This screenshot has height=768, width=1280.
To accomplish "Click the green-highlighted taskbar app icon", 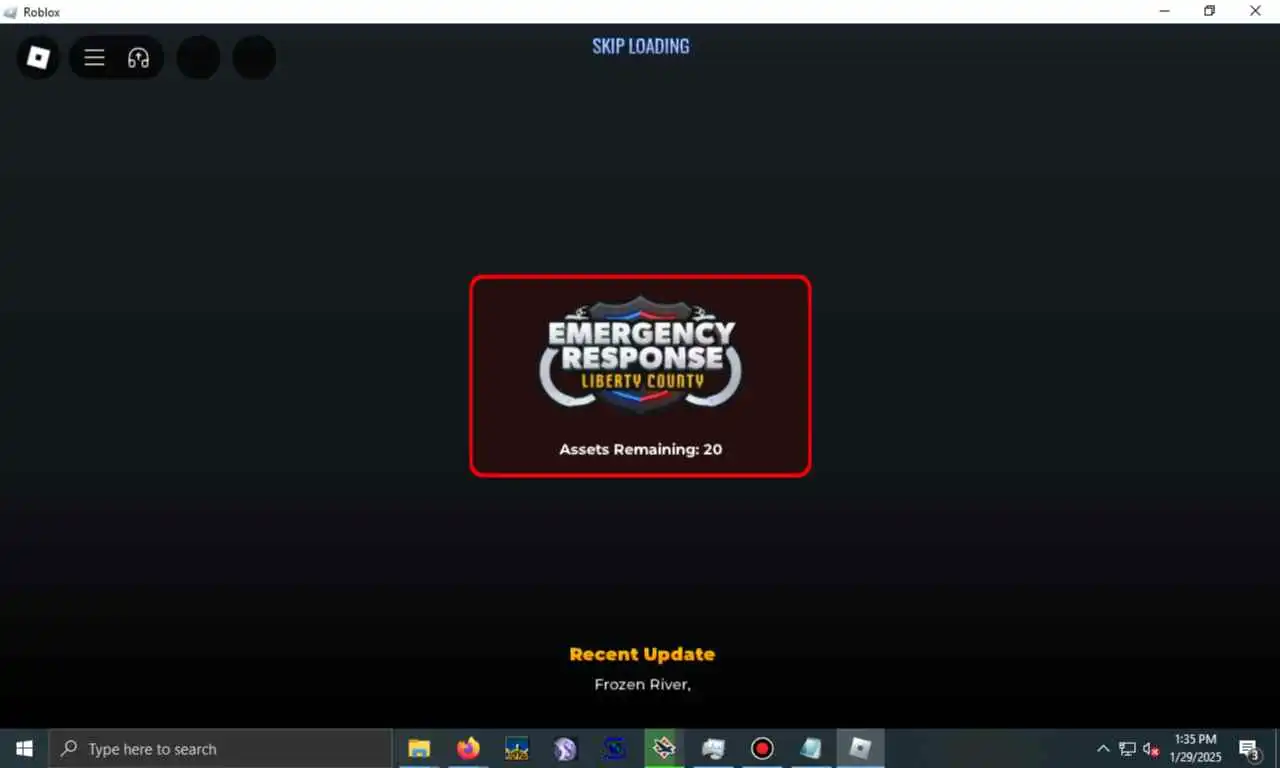I will pos(664,748).
